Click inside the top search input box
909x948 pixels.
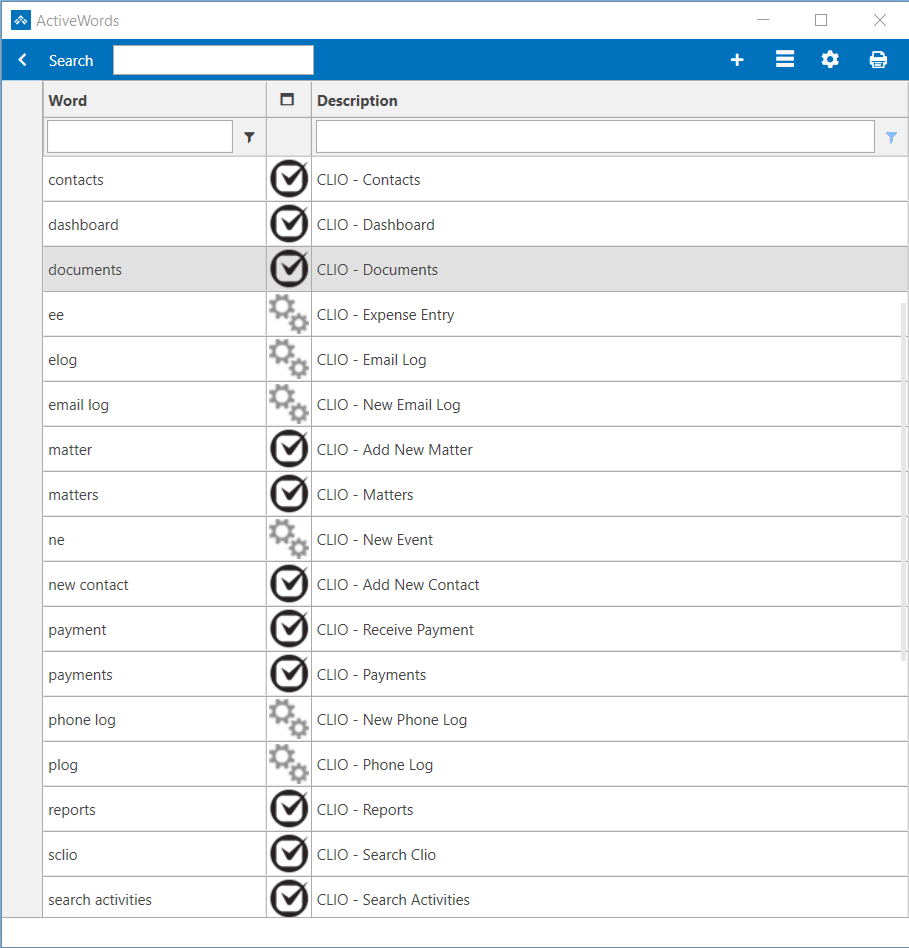pos(212,59)
